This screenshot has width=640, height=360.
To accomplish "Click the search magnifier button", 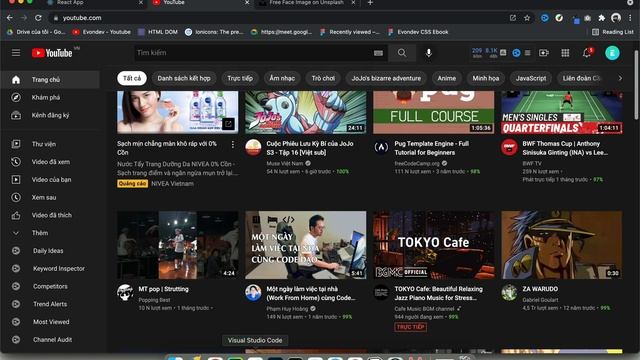I will (402, 53).
